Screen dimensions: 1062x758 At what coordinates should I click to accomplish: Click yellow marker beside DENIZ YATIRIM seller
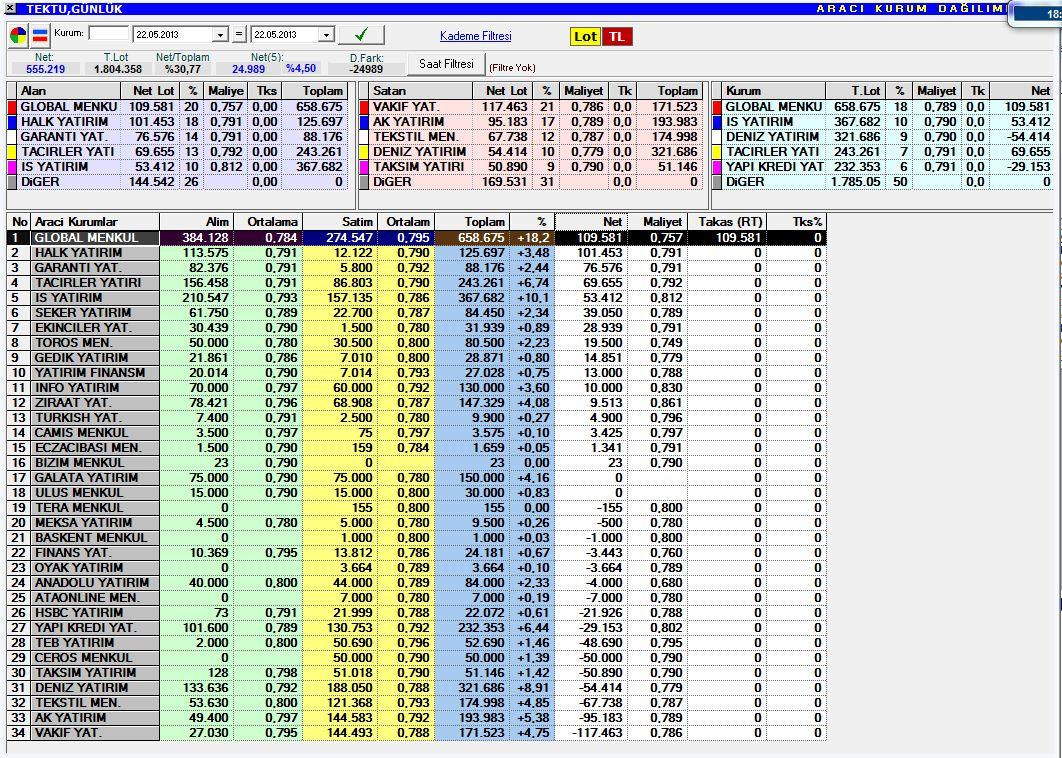point(364,152)
